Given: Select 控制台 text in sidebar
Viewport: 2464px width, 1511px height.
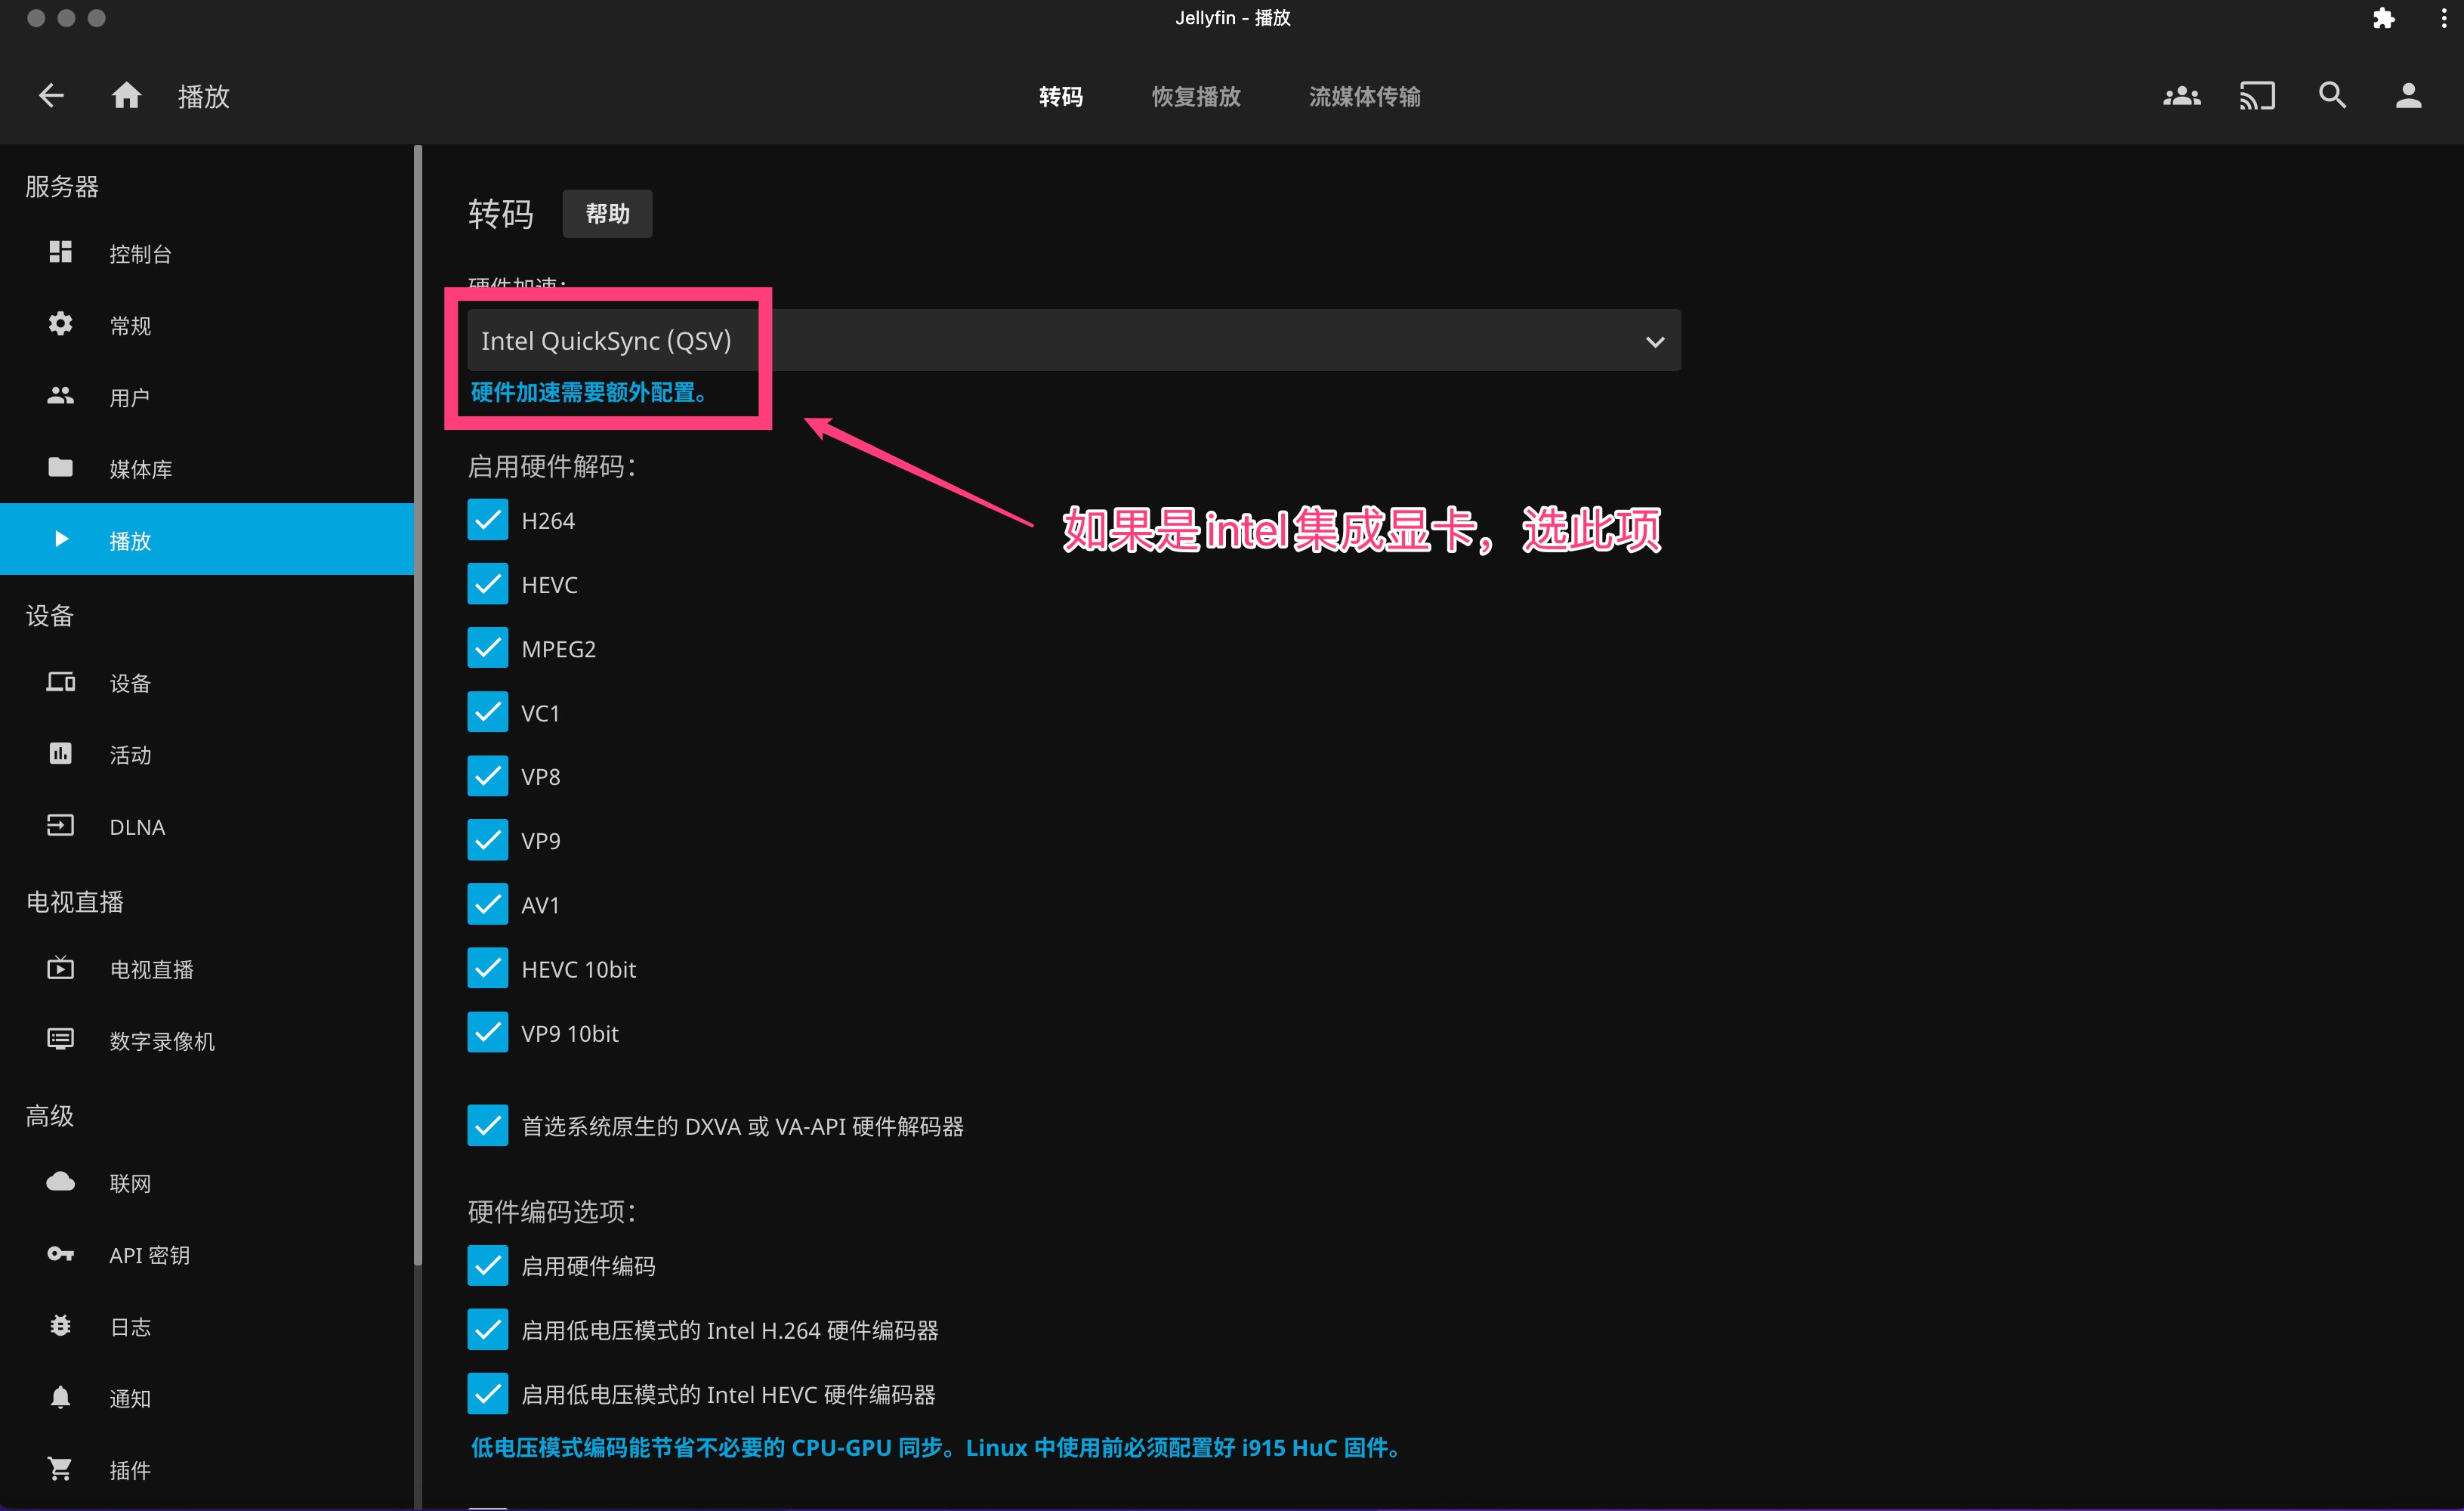Looking at the screenshot, I should click(x=140, y=254).
